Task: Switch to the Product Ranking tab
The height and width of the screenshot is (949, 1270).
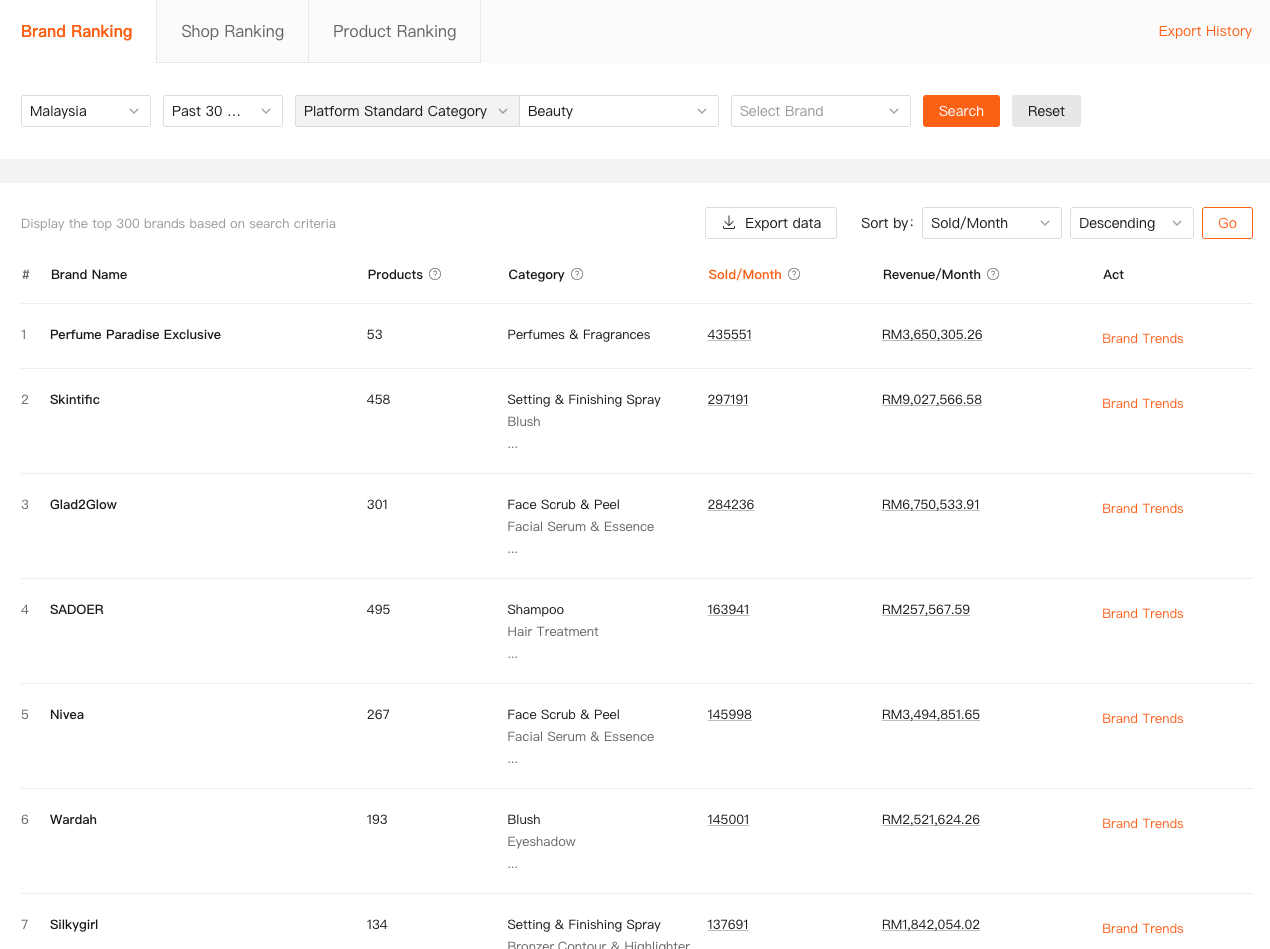Action: point(394,31)
